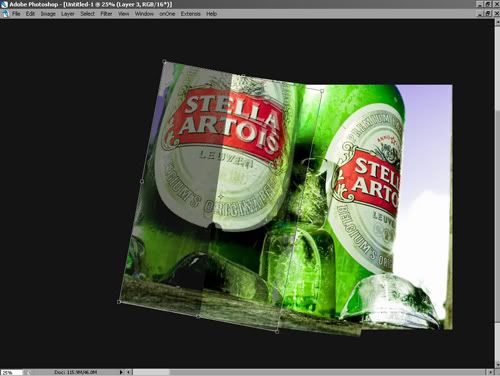Viewport: 500px width, 376px height.
Task: Click the left edge middle transform handle
Action: pyautogui.click(x=142, y=181)
